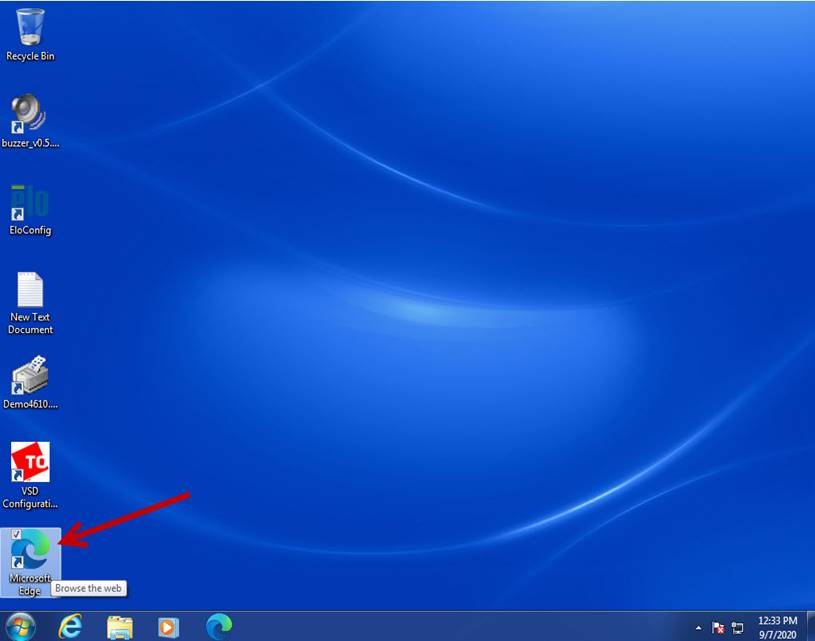
Task: Launch Microsoft Edge from the taskbar
Action: pos(219,626)
